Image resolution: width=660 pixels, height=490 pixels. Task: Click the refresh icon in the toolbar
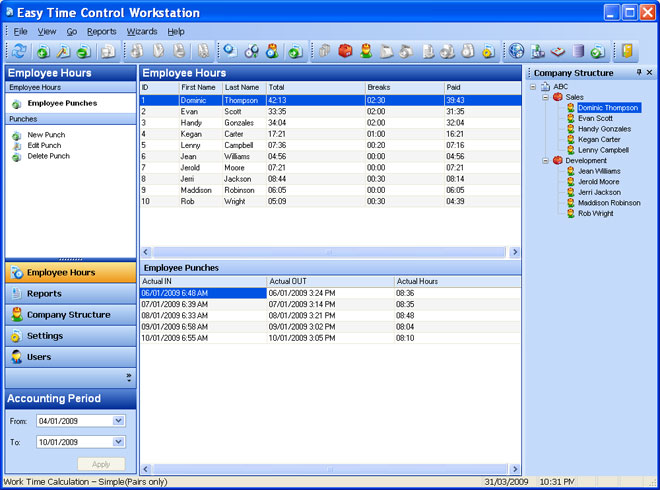coord(21,51)
